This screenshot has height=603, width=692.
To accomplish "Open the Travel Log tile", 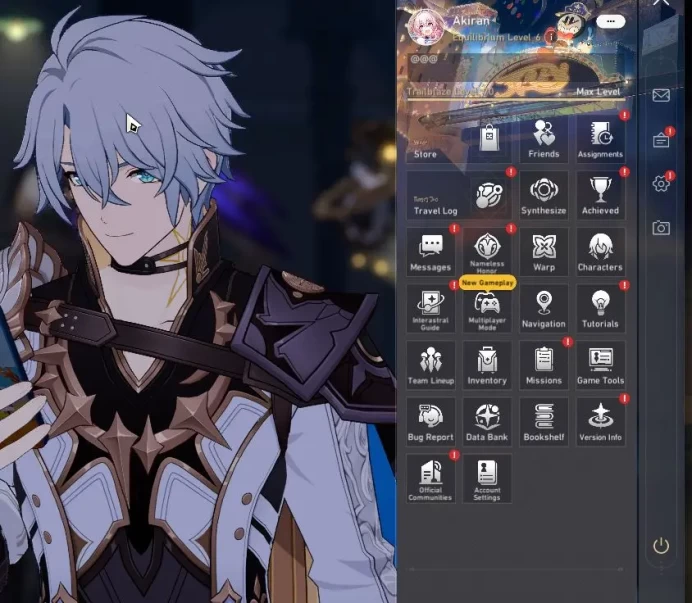I will [x=459, y=196].
